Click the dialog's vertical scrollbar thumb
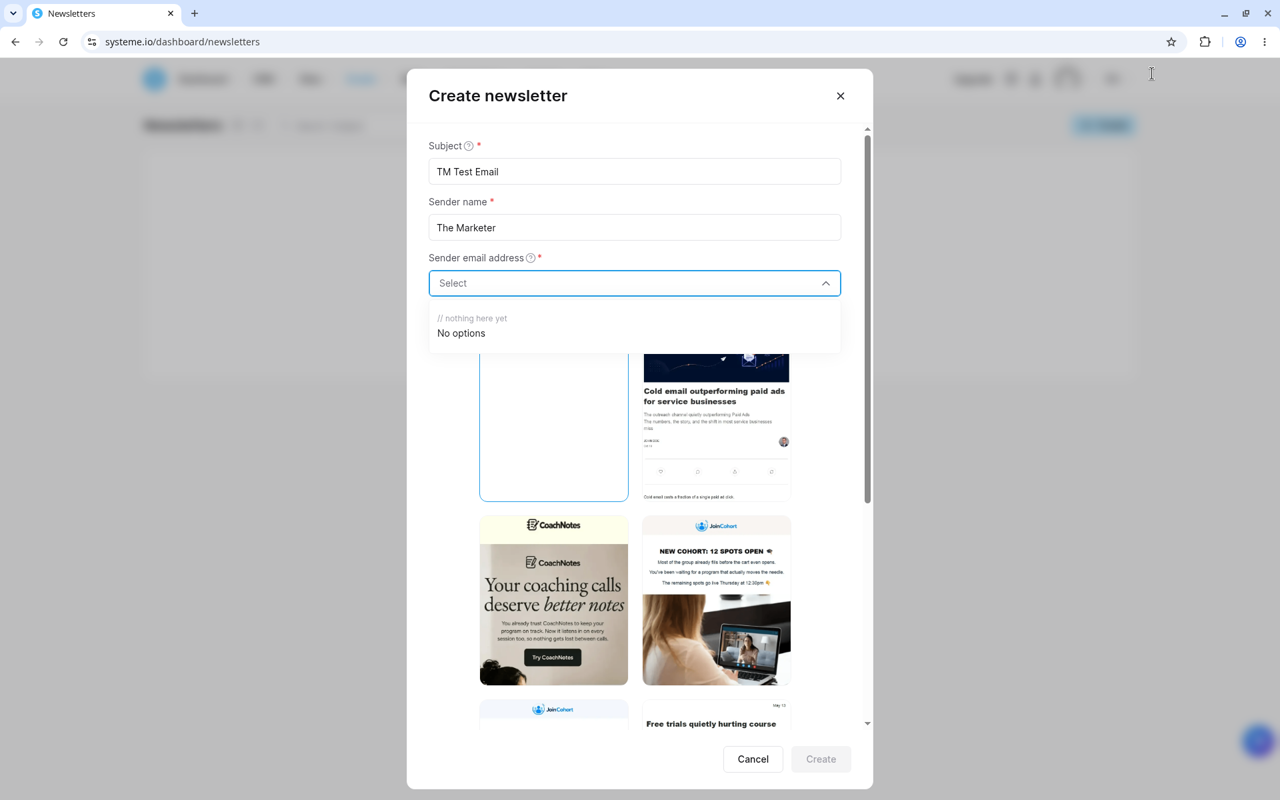Screen dimensions: 1280x800 tap(867, 319)
